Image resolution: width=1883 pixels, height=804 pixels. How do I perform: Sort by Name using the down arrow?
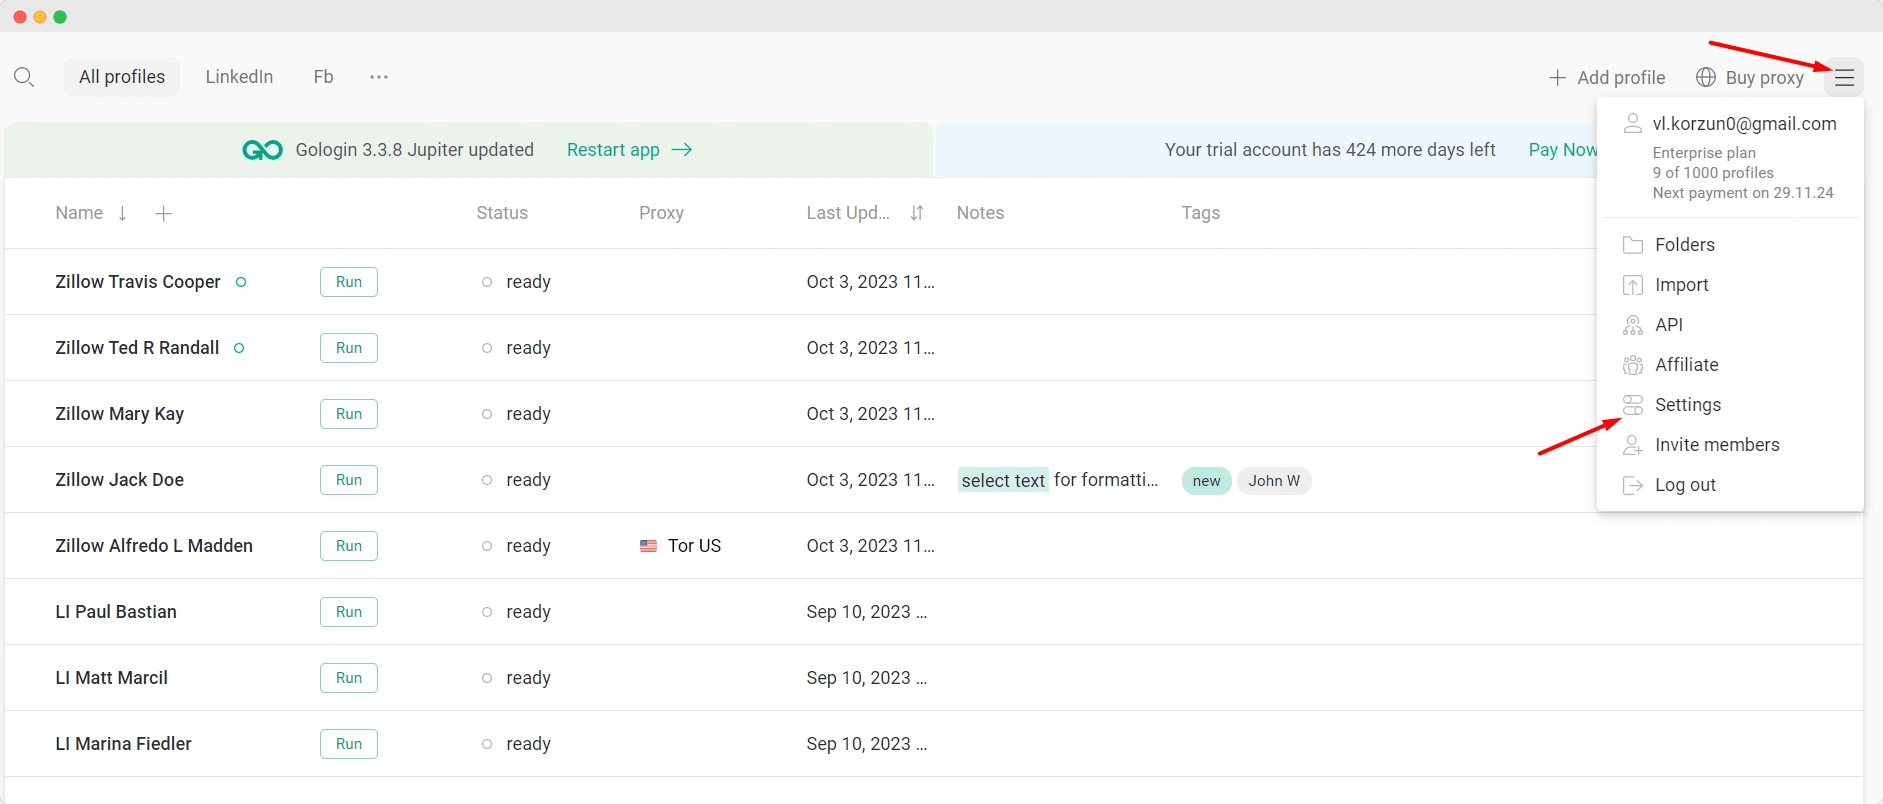pyautogui.click(x=122, y=213)
